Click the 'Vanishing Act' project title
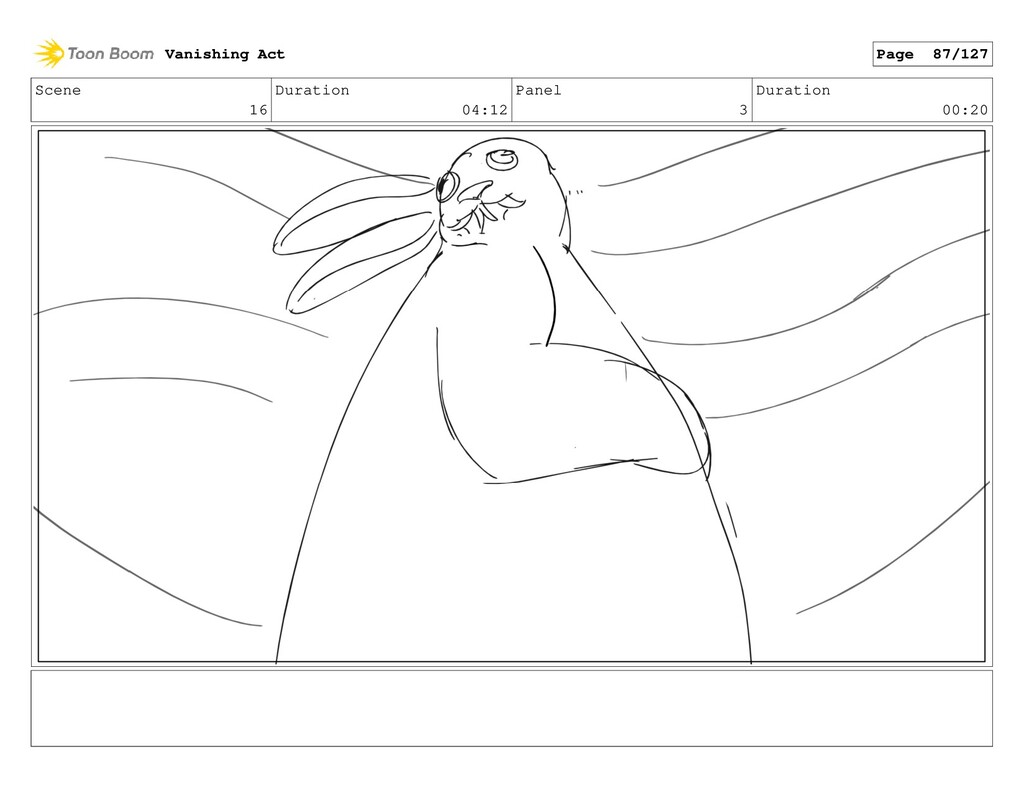The height and width of the screenshot is (793, 1024). (225, 54)
